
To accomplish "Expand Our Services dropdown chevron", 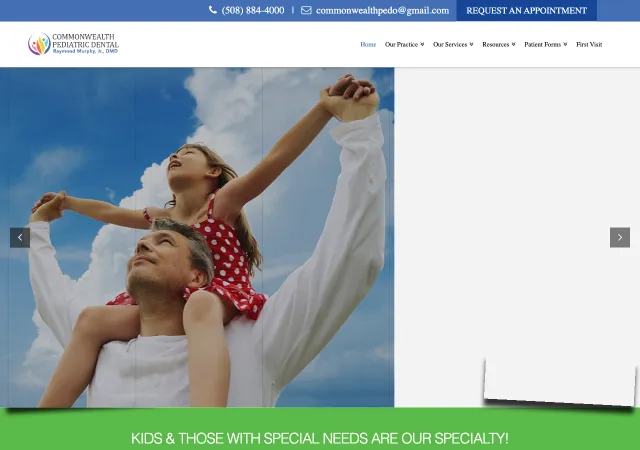I will 471,45.
